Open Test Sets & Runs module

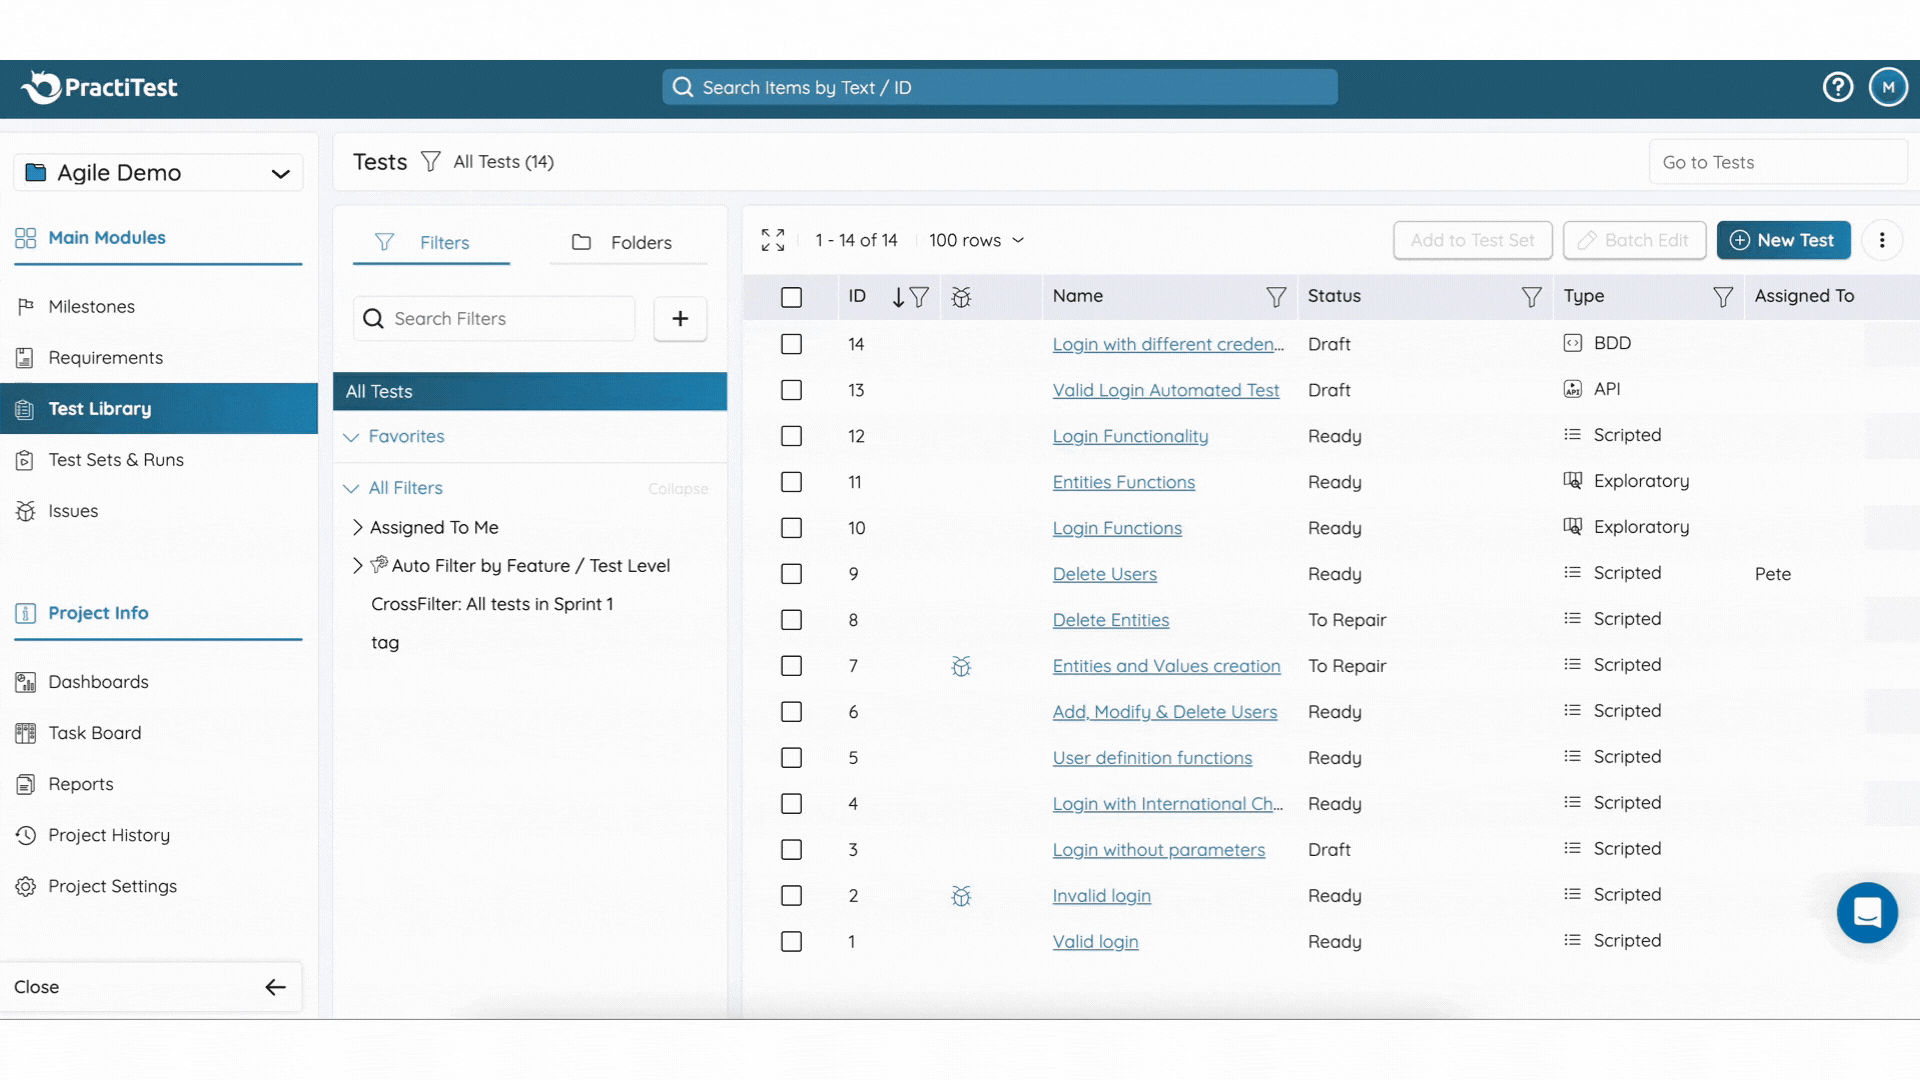click(x=116, y=460)
